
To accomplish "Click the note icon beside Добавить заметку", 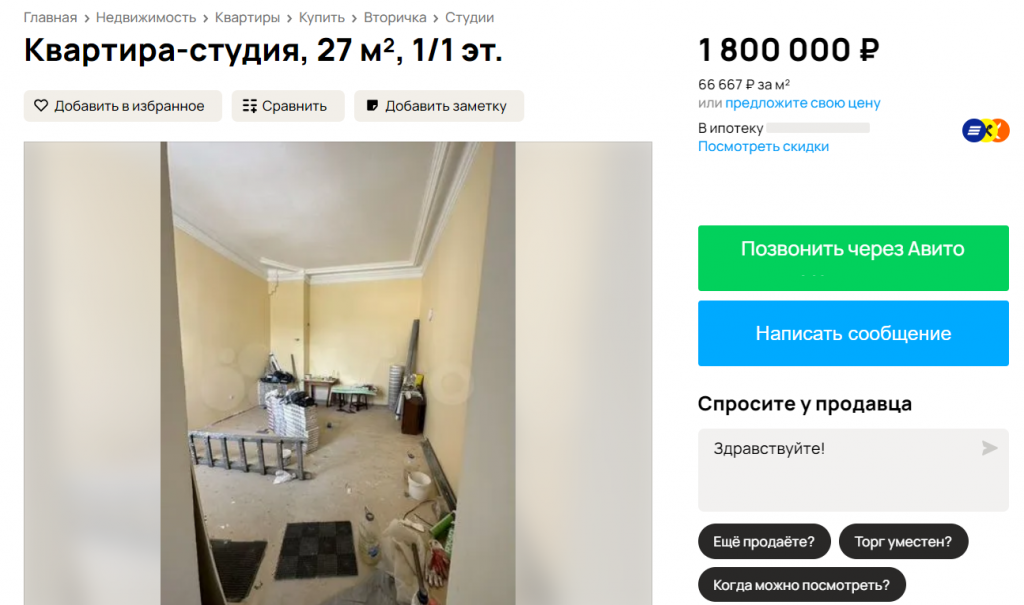I will [372, 105].
